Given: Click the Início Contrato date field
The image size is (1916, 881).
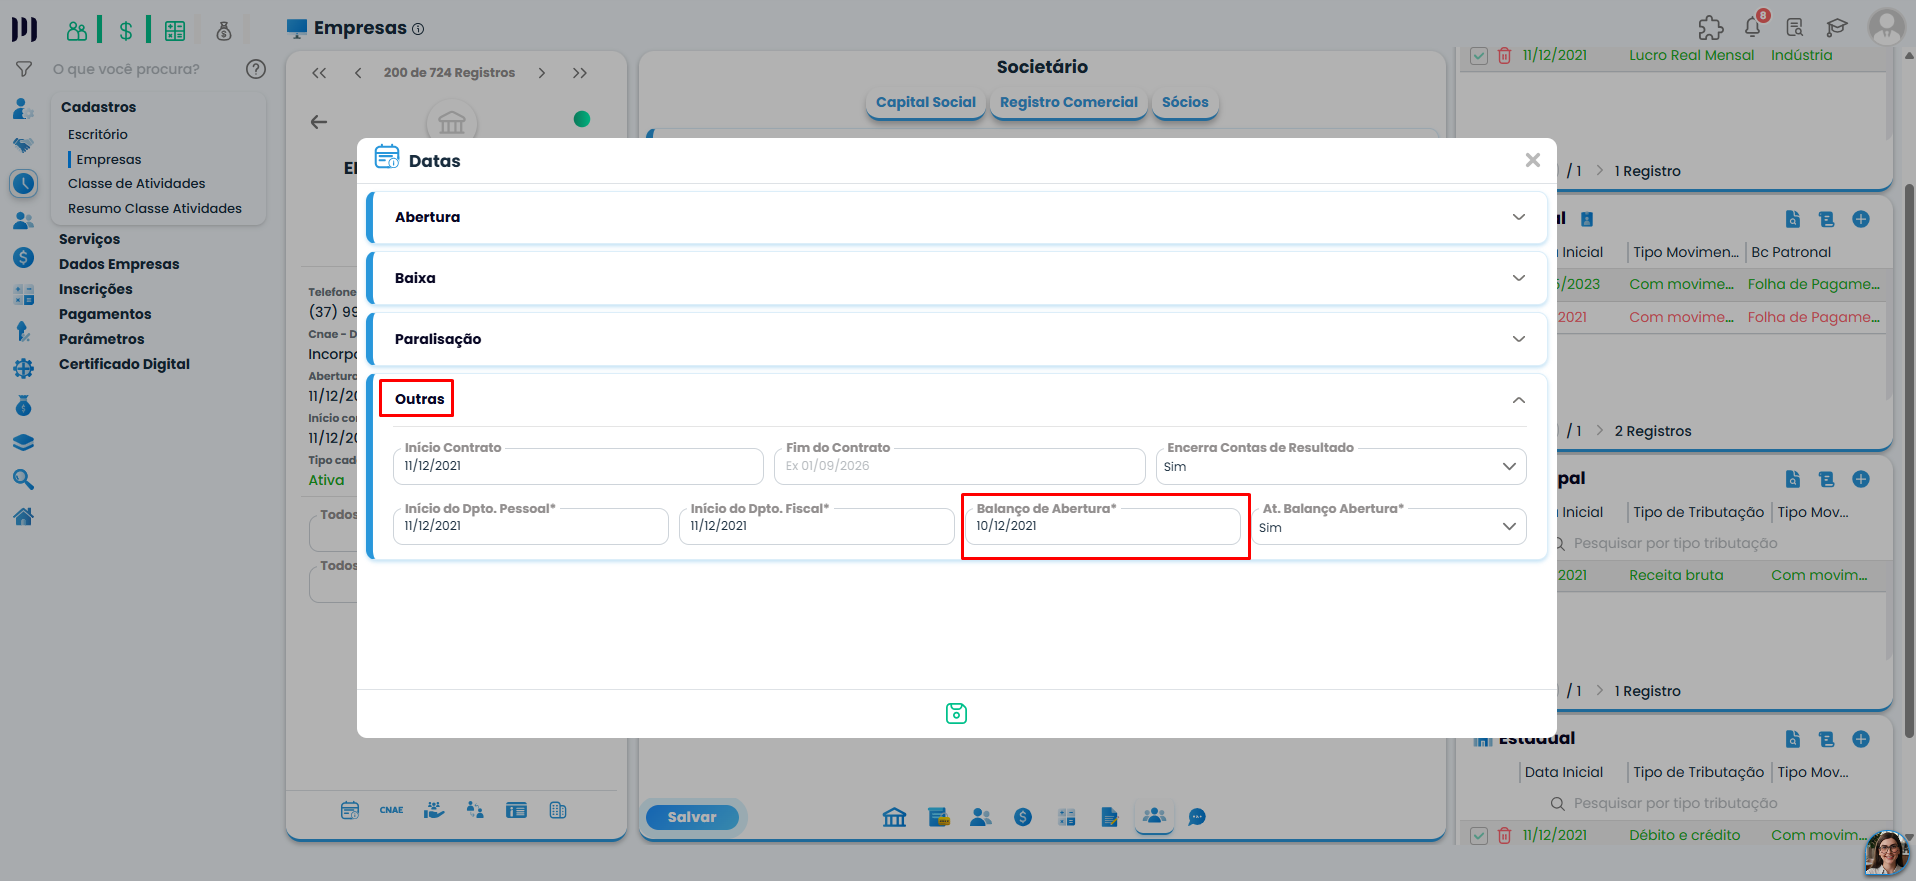Looking at the screenshot, I should pos(578,467).
